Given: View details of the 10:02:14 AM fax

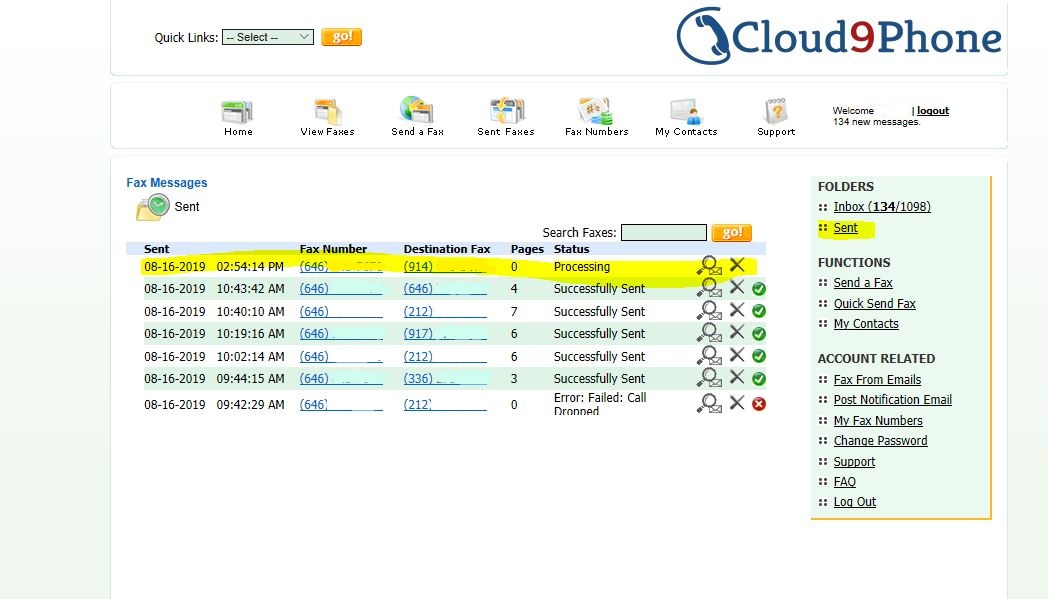Looking at the screenshot, I should [709, 356].
